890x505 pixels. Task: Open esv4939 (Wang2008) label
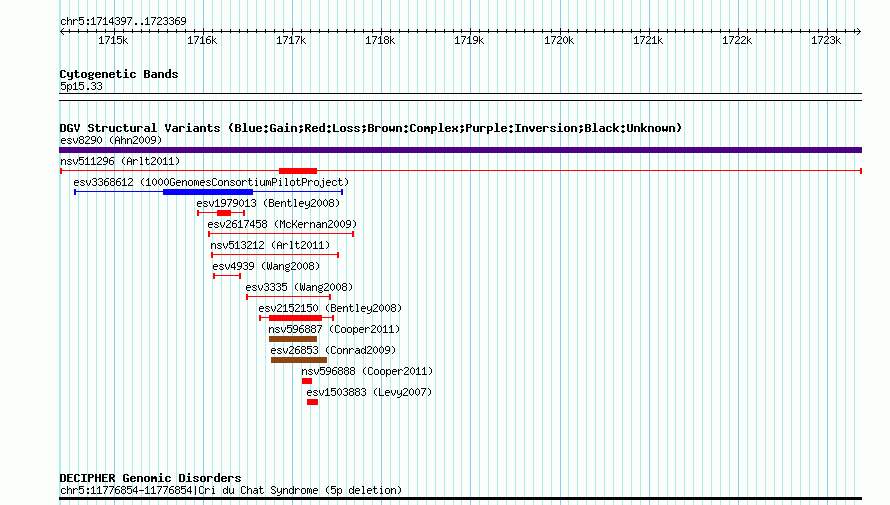coord(266,266)
